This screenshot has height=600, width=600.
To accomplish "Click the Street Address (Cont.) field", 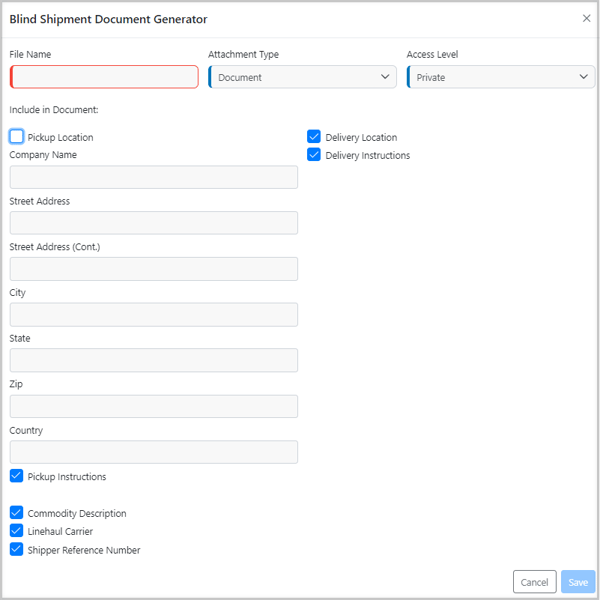I will pyautogui.click(x=154, y=269).
